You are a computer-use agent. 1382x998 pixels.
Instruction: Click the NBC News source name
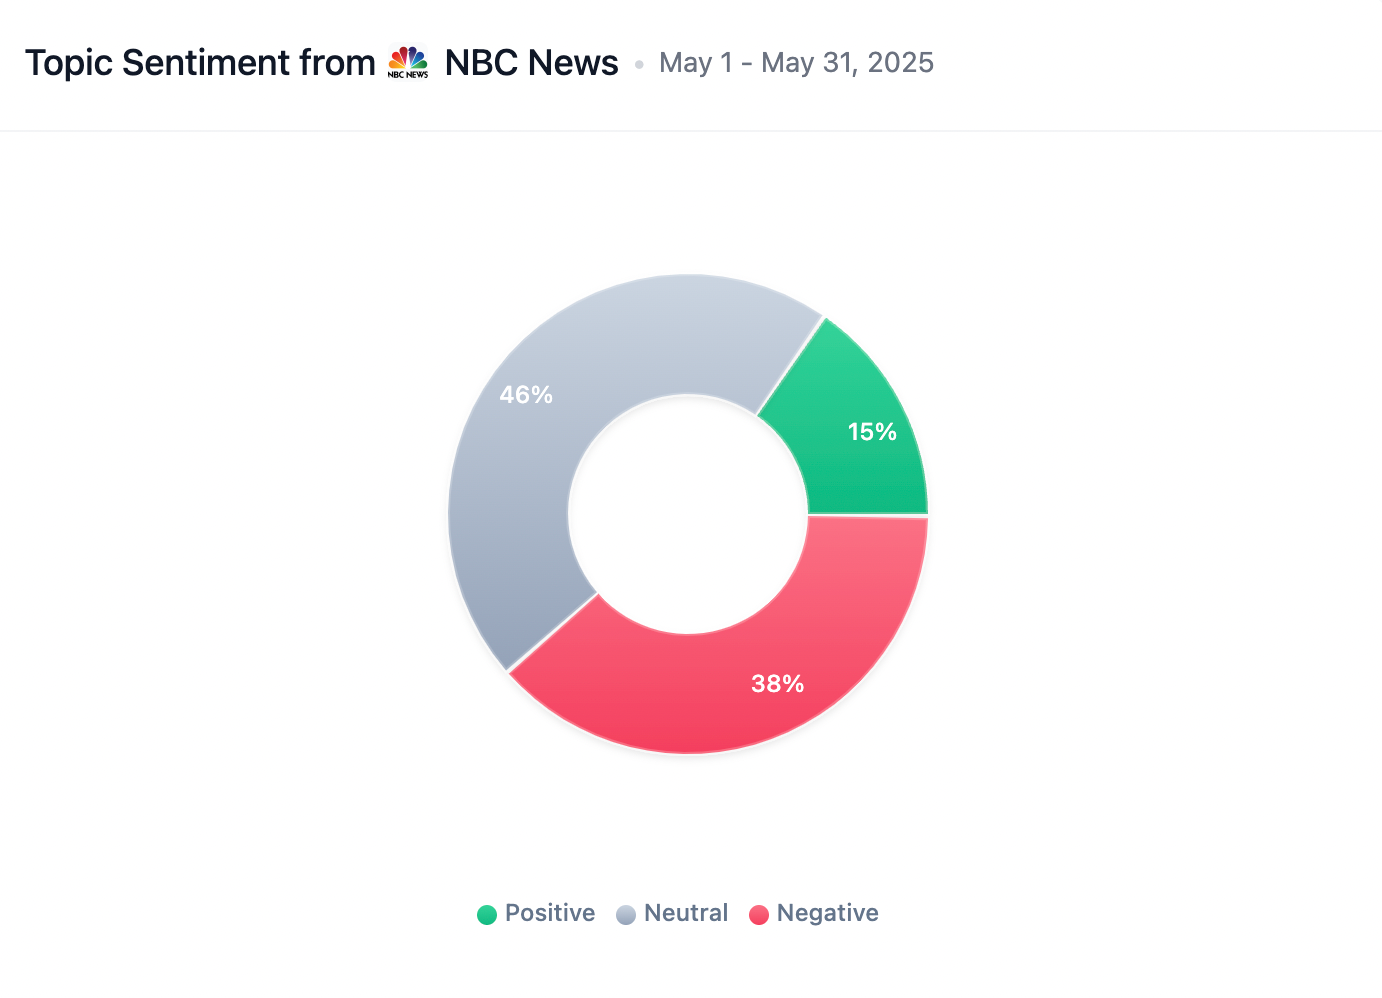pos(531,63)
